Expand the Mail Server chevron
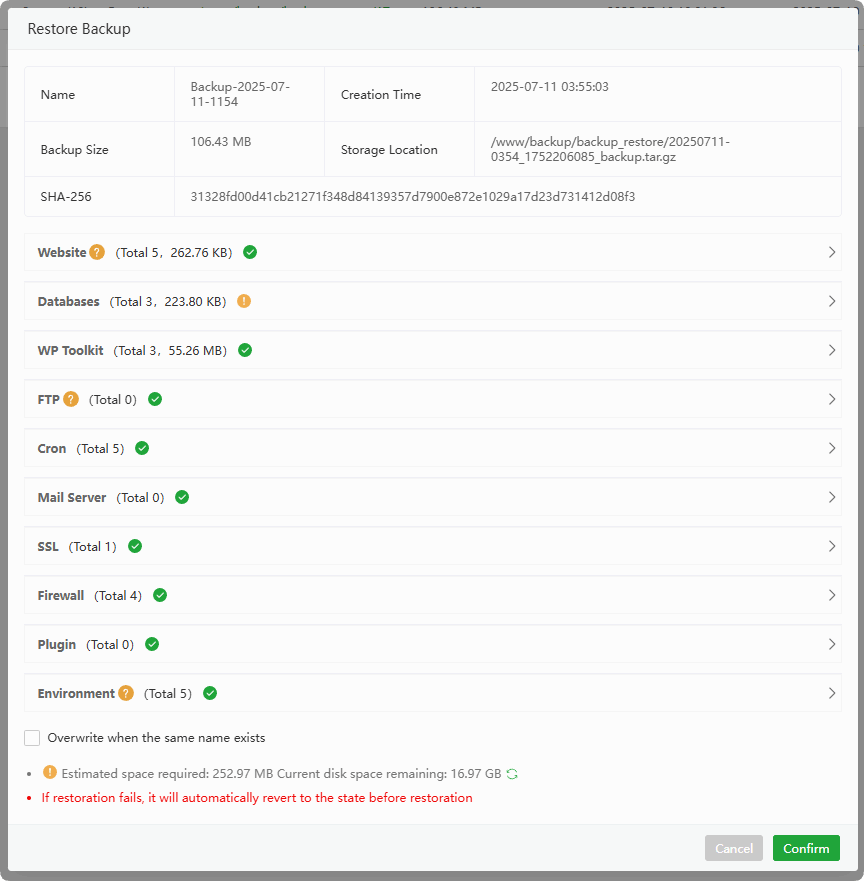864x881 pixels. pos(832,497)
